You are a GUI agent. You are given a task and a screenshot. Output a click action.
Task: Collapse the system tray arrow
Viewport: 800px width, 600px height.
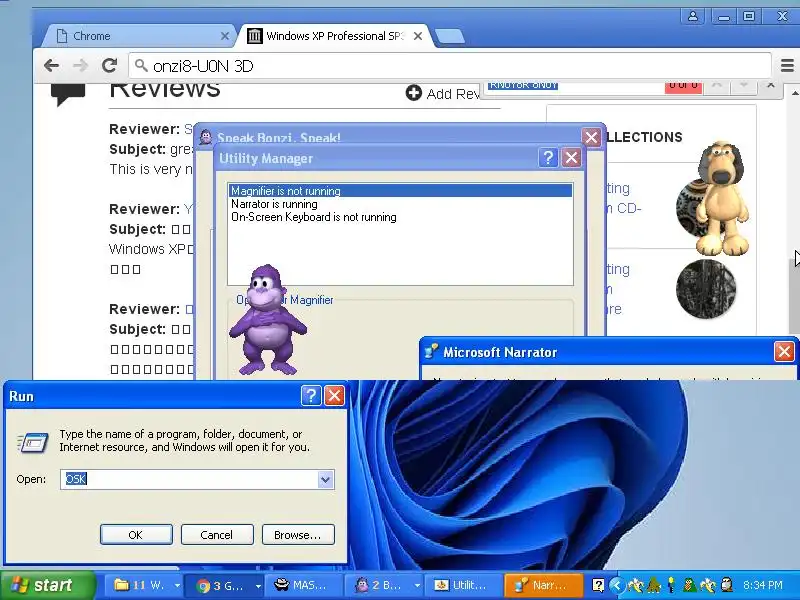coord(616,585)
